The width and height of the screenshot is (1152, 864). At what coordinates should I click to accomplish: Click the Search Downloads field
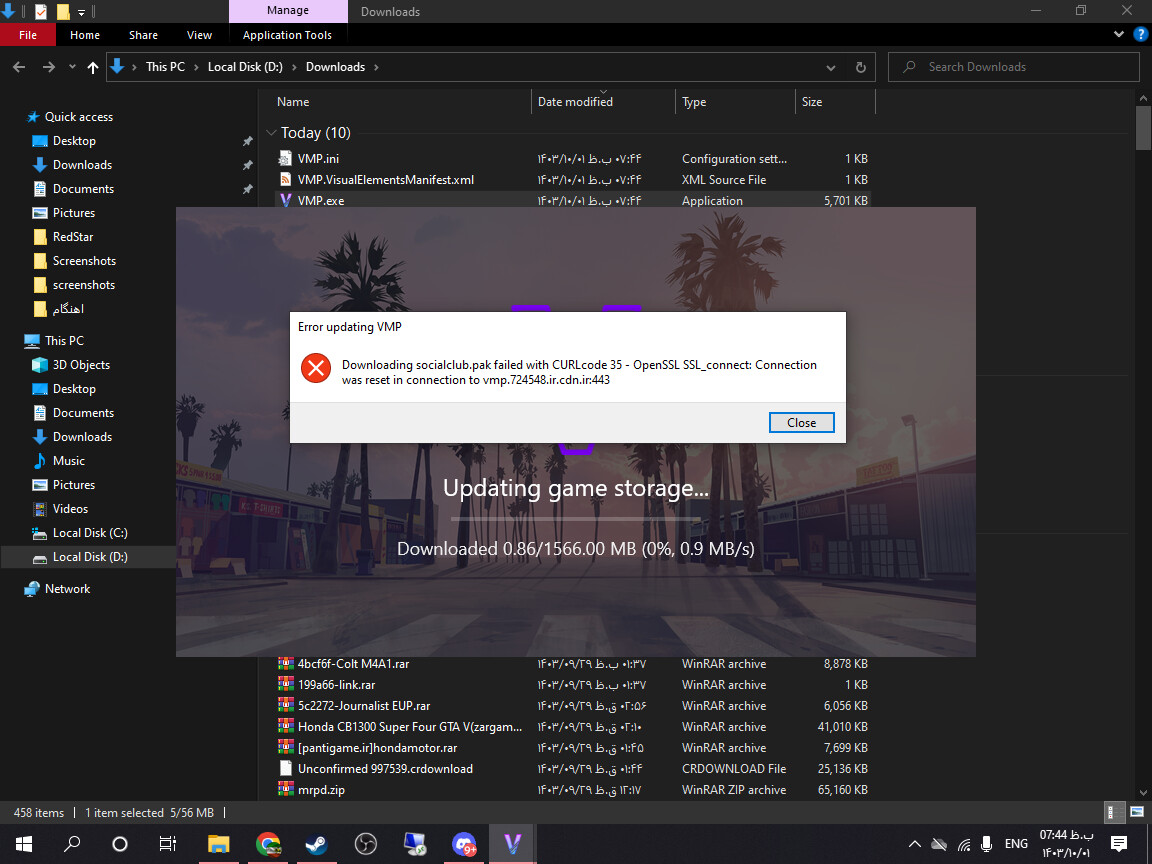[1013, 67]
